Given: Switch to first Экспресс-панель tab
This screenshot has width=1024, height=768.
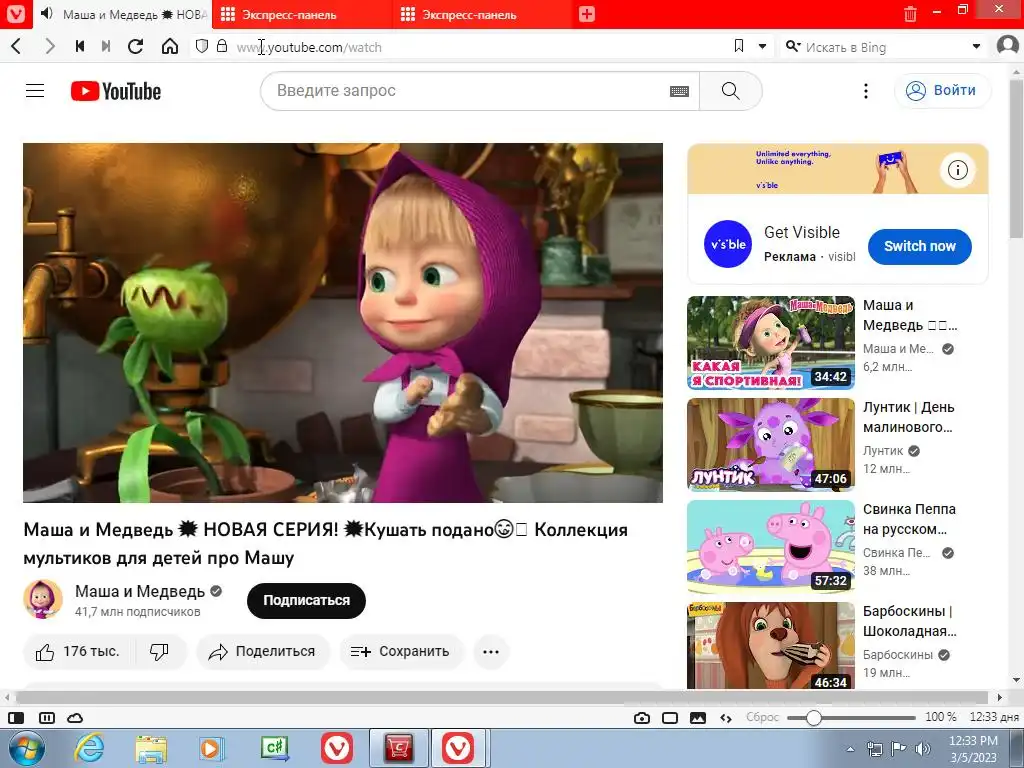Looking at the screenshot, I should coord(302,14).
